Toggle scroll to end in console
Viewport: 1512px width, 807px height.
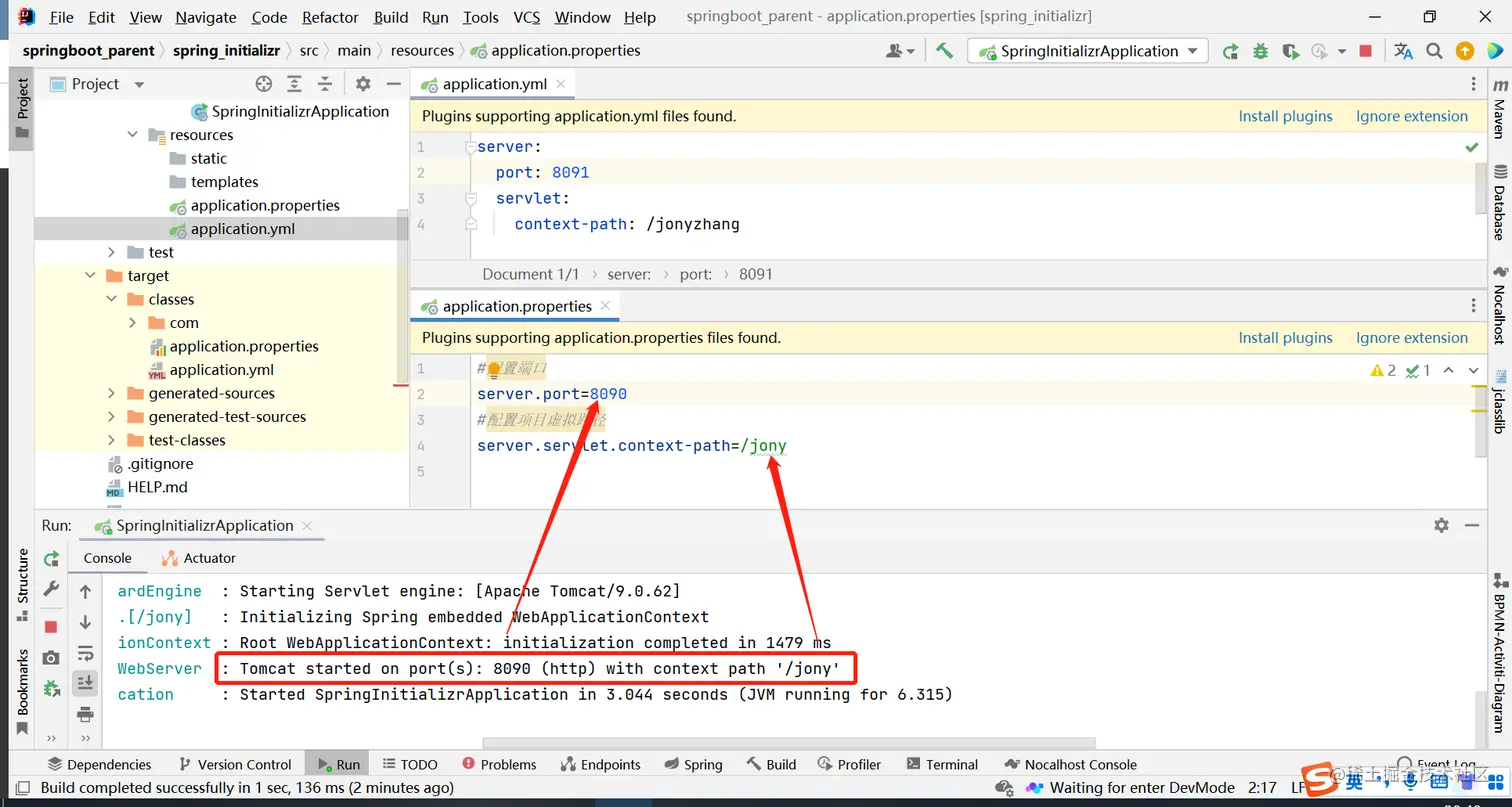[85, 683]
